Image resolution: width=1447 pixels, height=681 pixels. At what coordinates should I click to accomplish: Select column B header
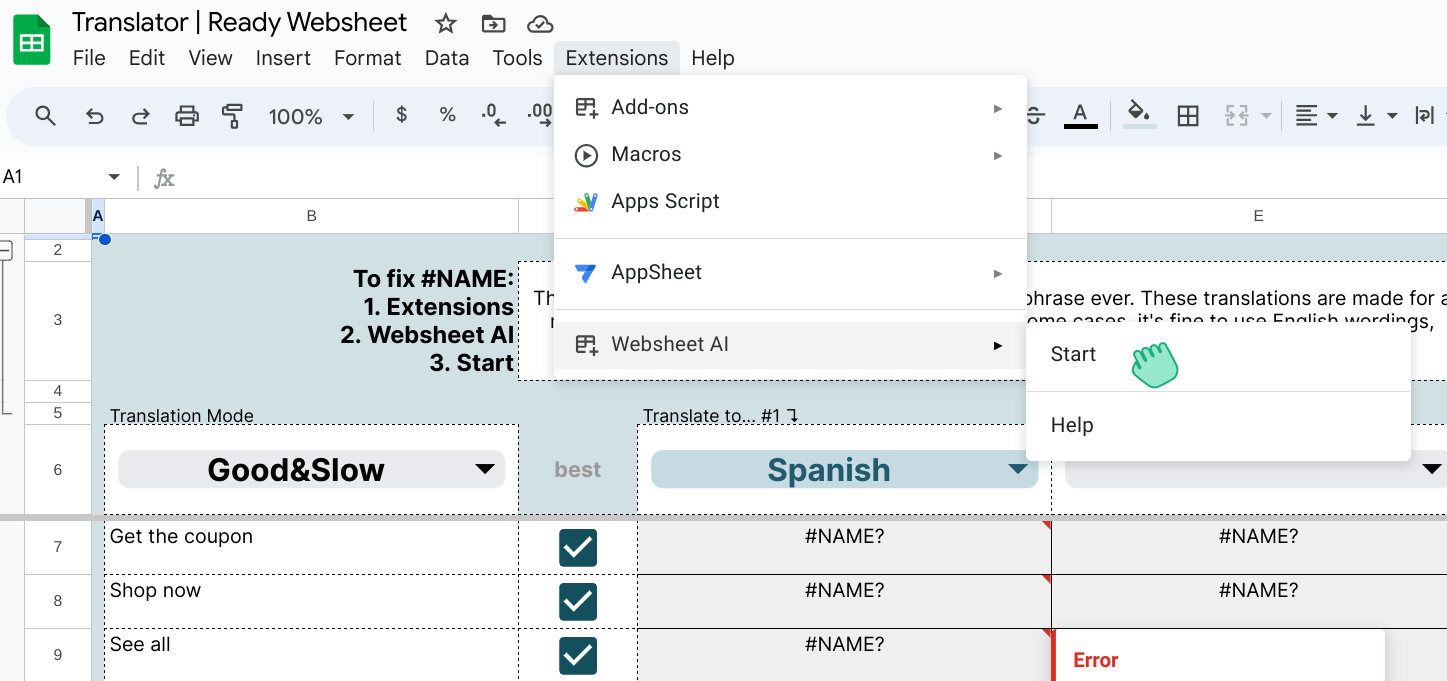point(311,216)
